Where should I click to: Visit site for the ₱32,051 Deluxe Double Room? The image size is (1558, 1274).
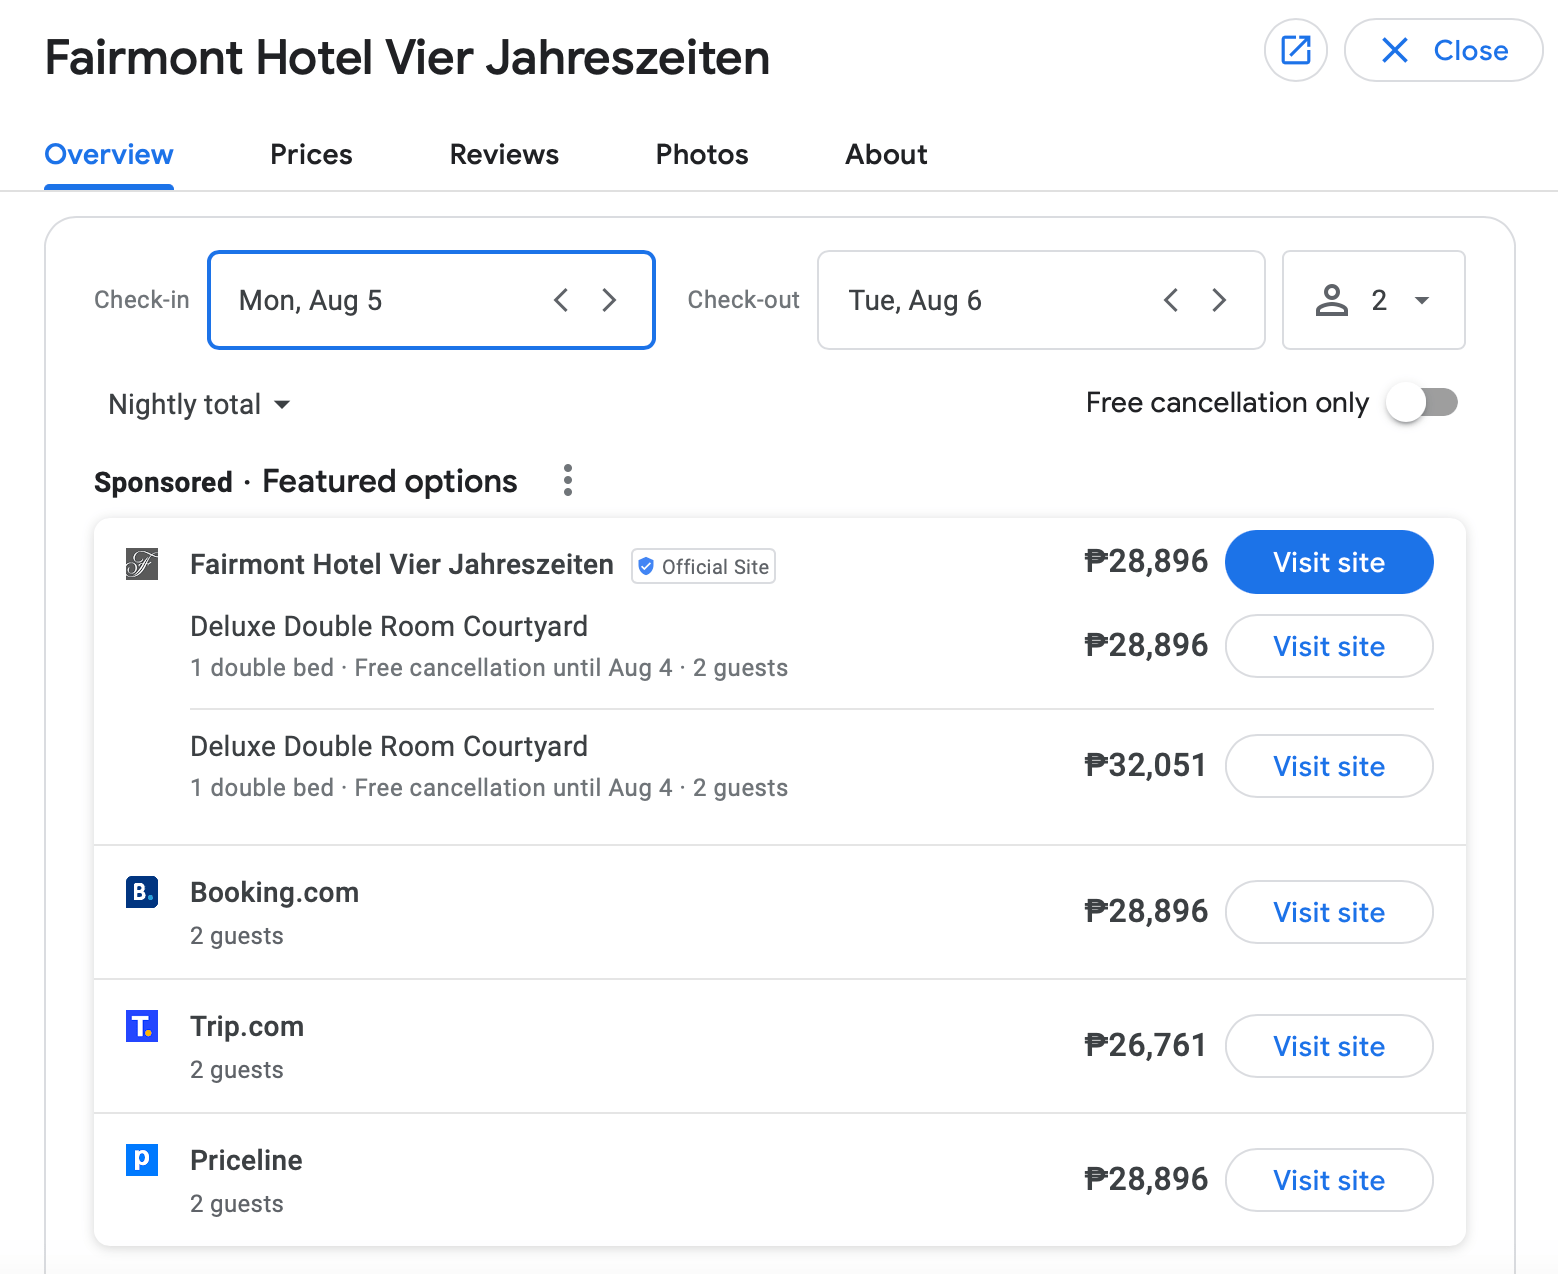pos(1329,766)
